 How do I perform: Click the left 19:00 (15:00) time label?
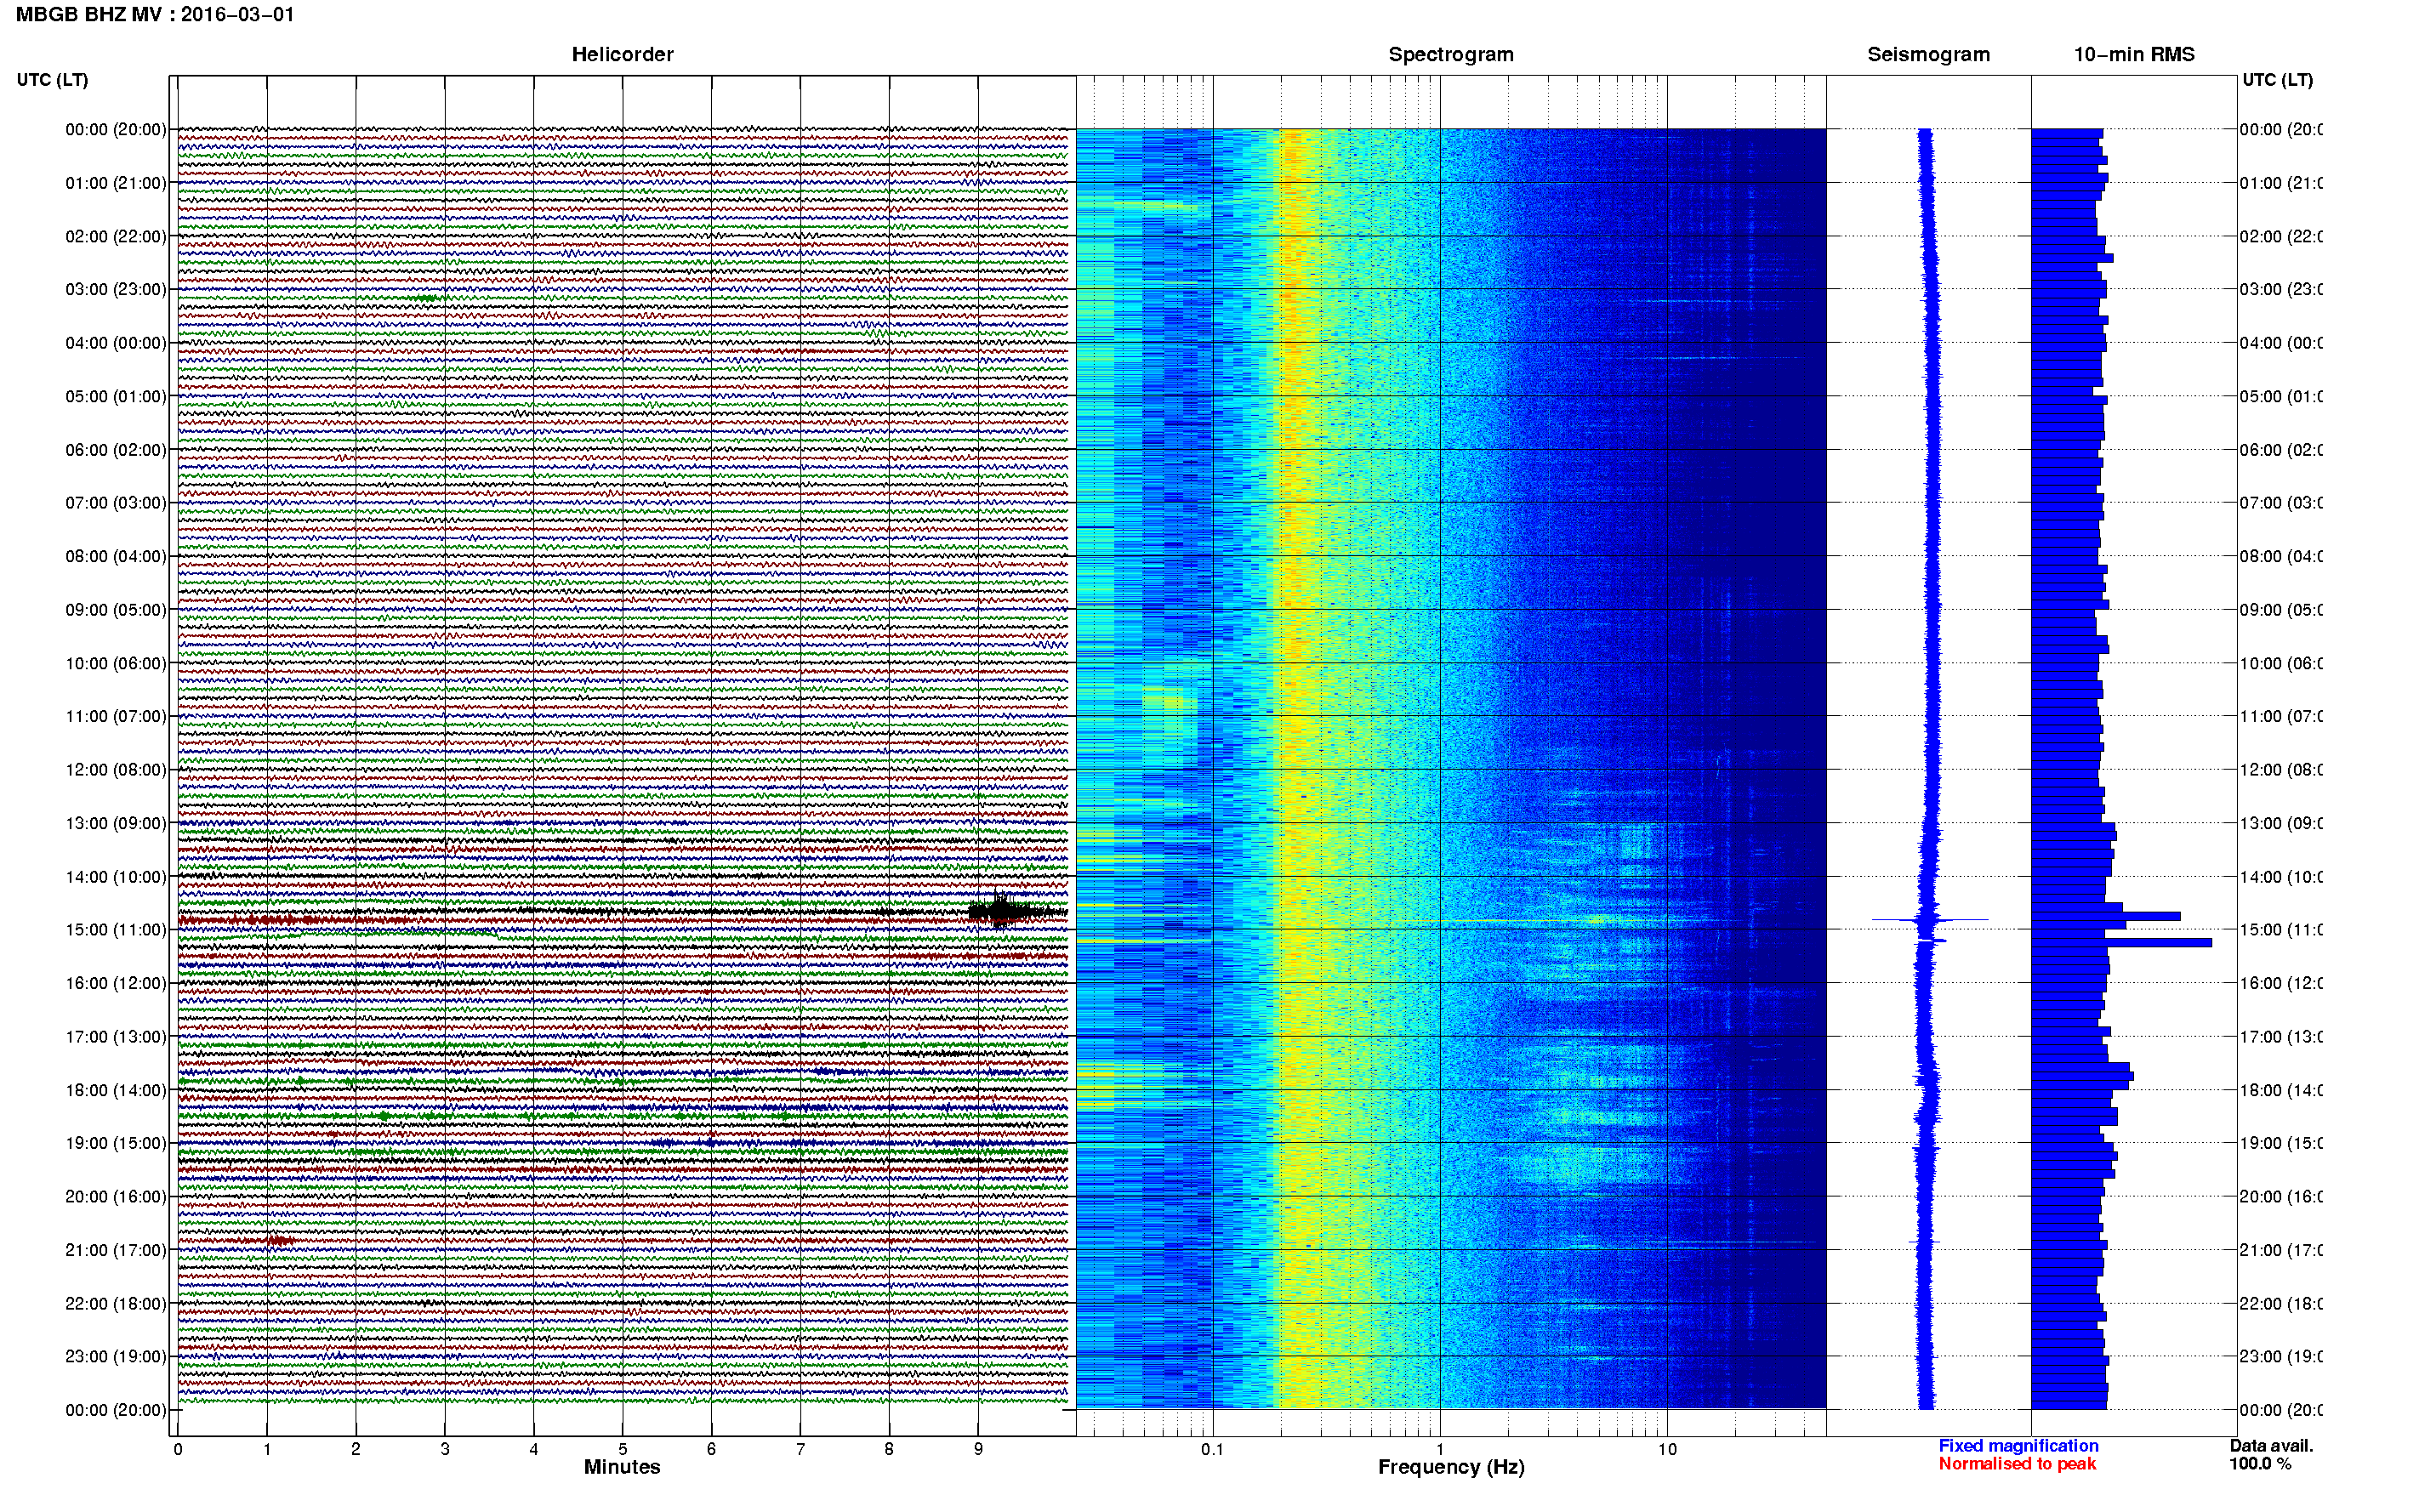click(116, 1143)
